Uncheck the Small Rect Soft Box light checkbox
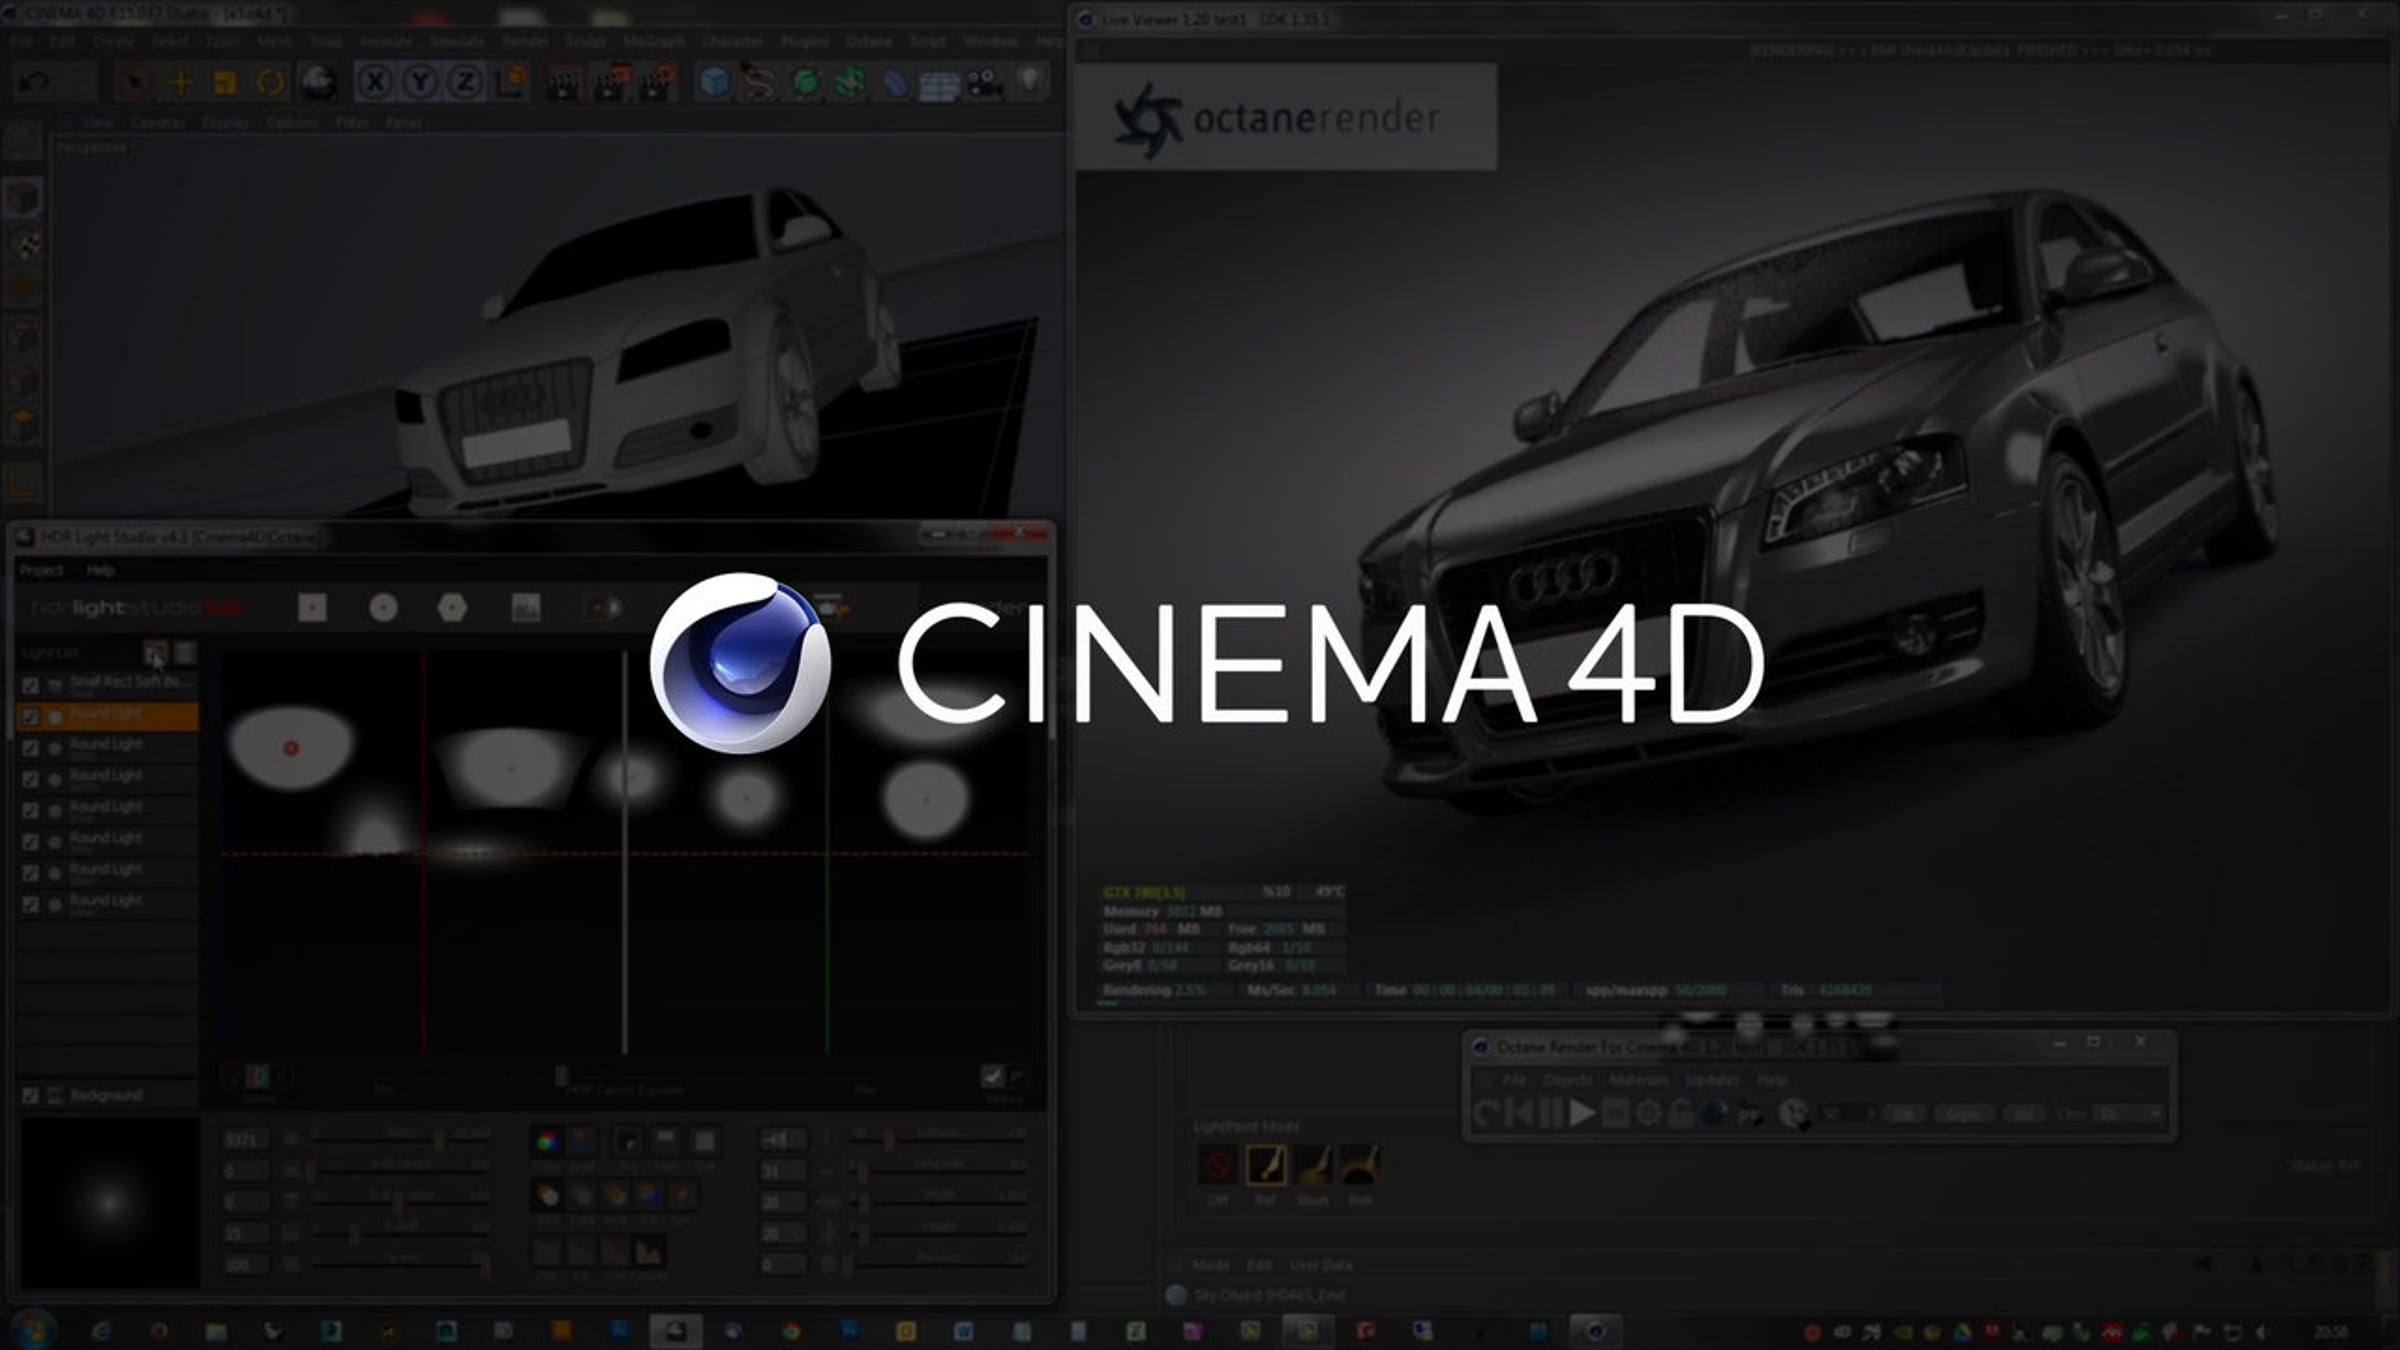 (x=30, y=685)
